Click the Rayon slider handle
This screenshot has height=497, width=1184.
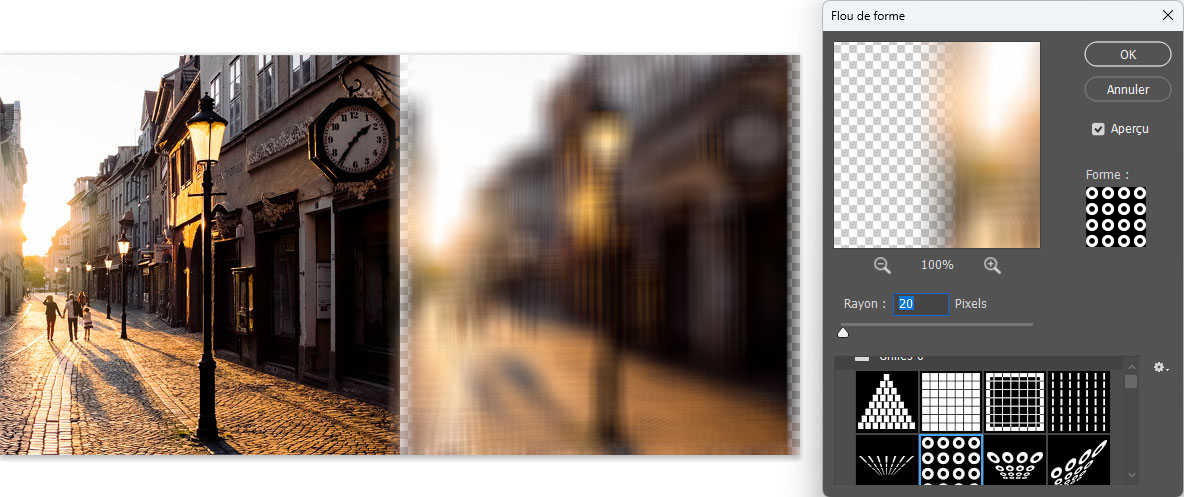click(843, 333)
